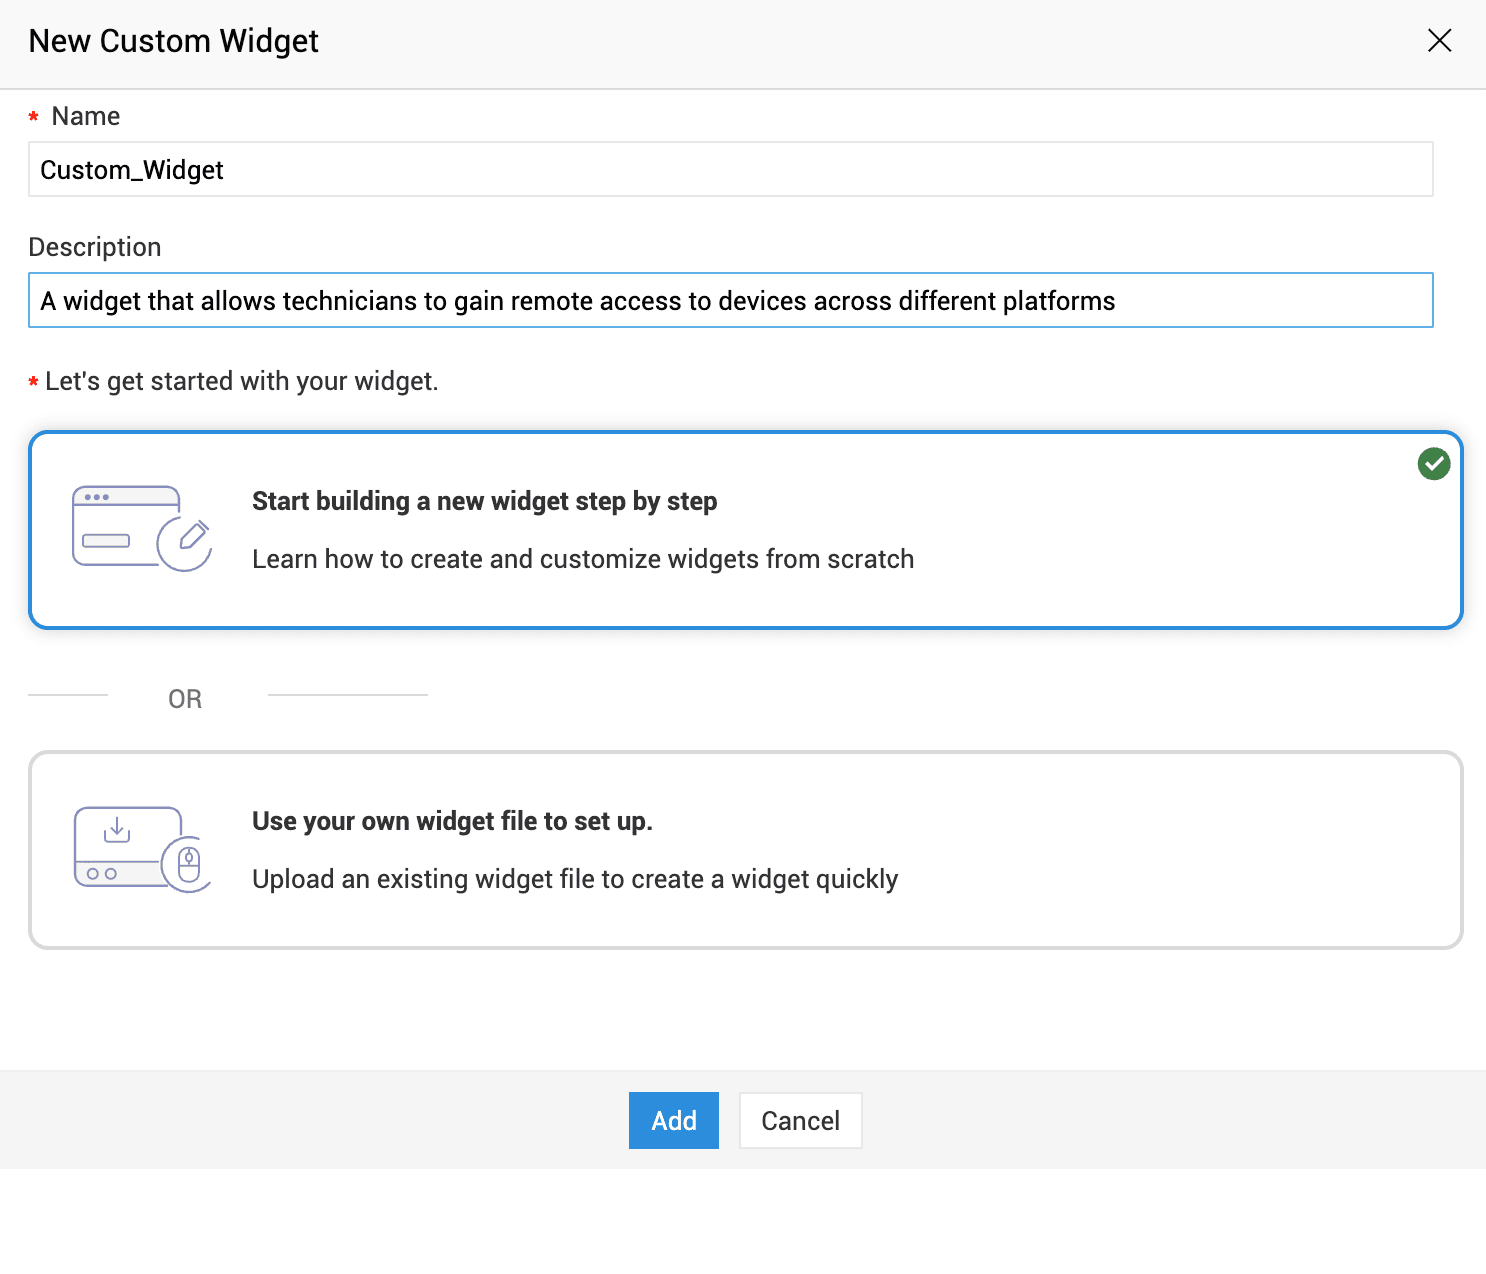The image size is (1486, 1274).
Task: Close the New Custom Widget dialog
Action: click(x=1439, y=41)
